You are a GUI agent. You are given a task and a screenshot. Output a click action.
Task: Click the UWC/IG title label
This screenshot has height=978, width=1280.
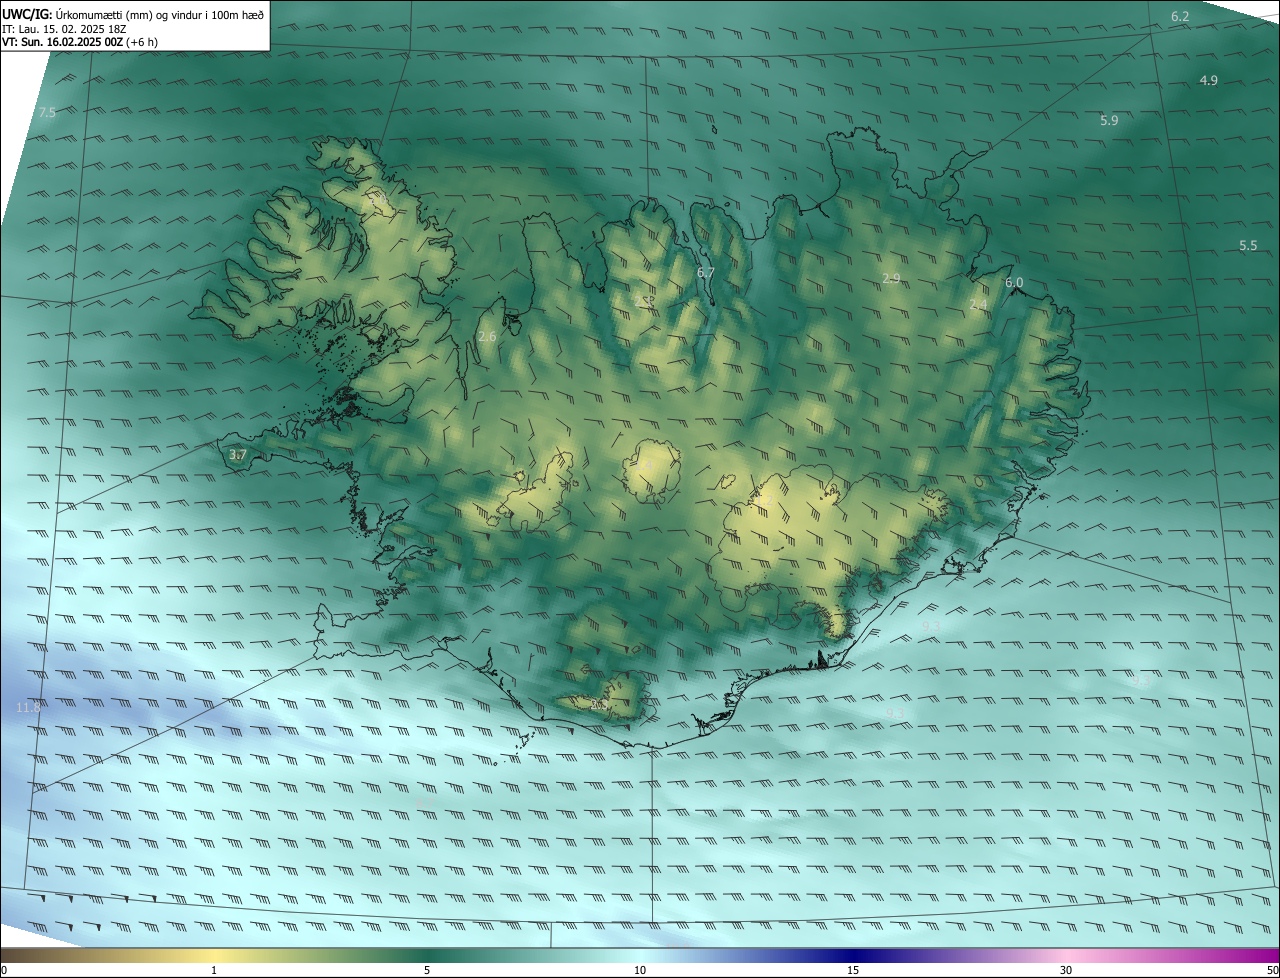[27, 14]
